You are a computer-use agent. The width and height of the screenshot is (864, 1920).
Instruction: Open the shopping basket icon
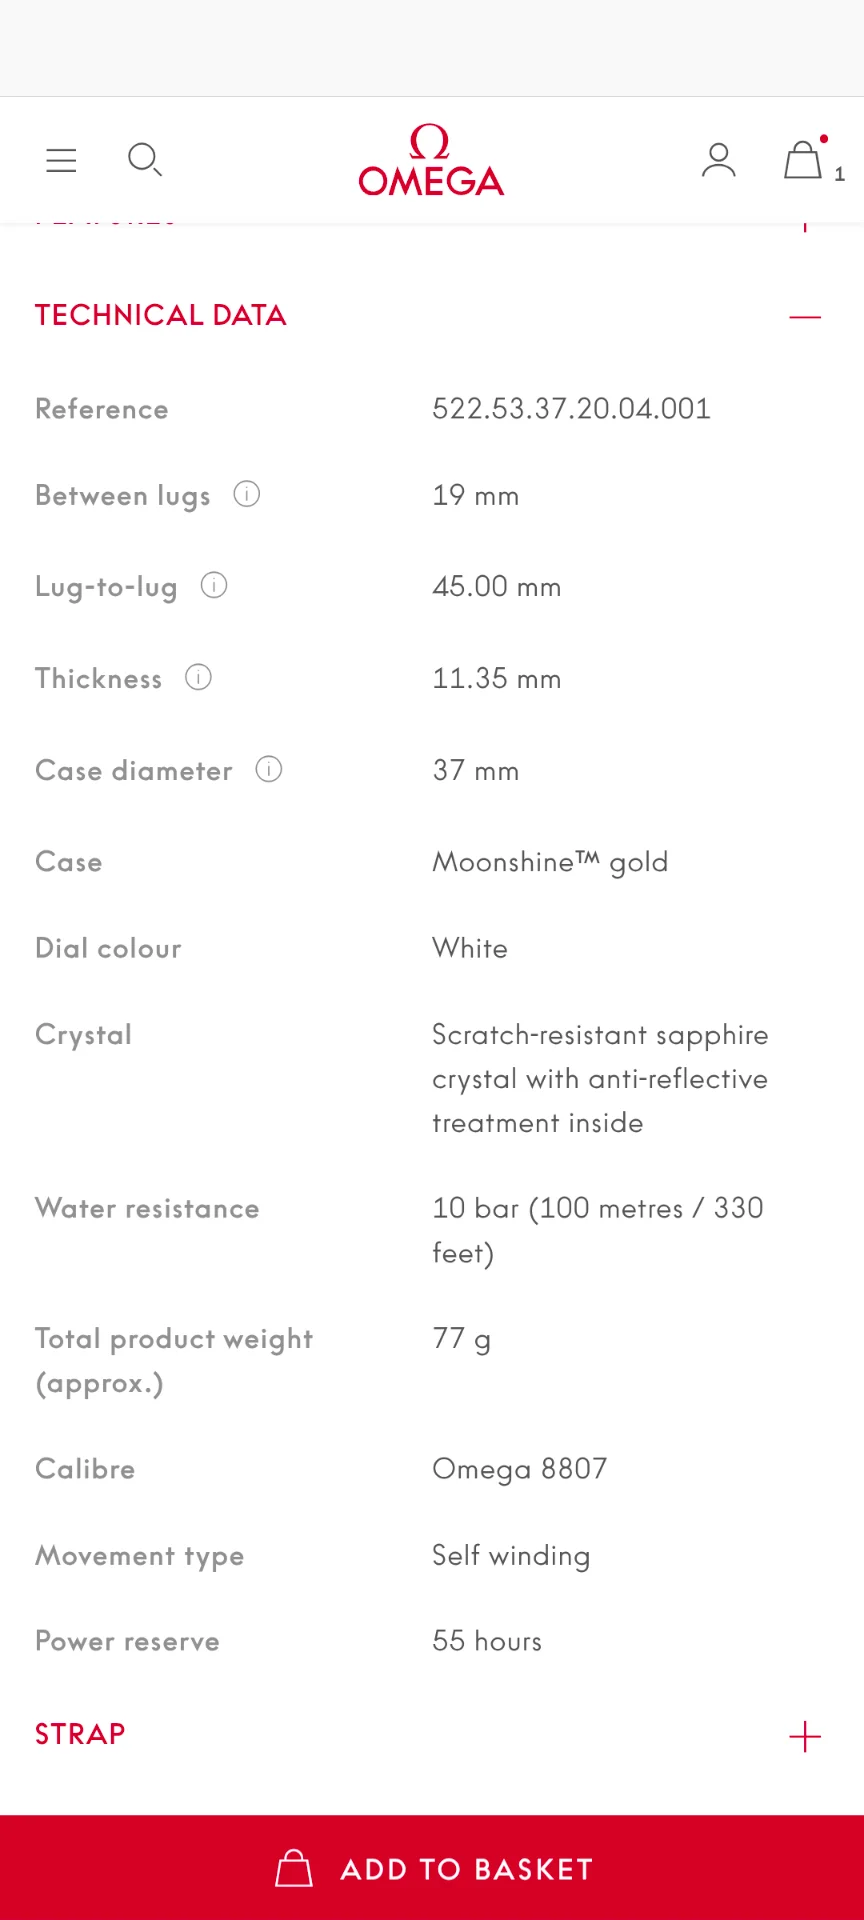pyautogui.click(x=803, y=160)
